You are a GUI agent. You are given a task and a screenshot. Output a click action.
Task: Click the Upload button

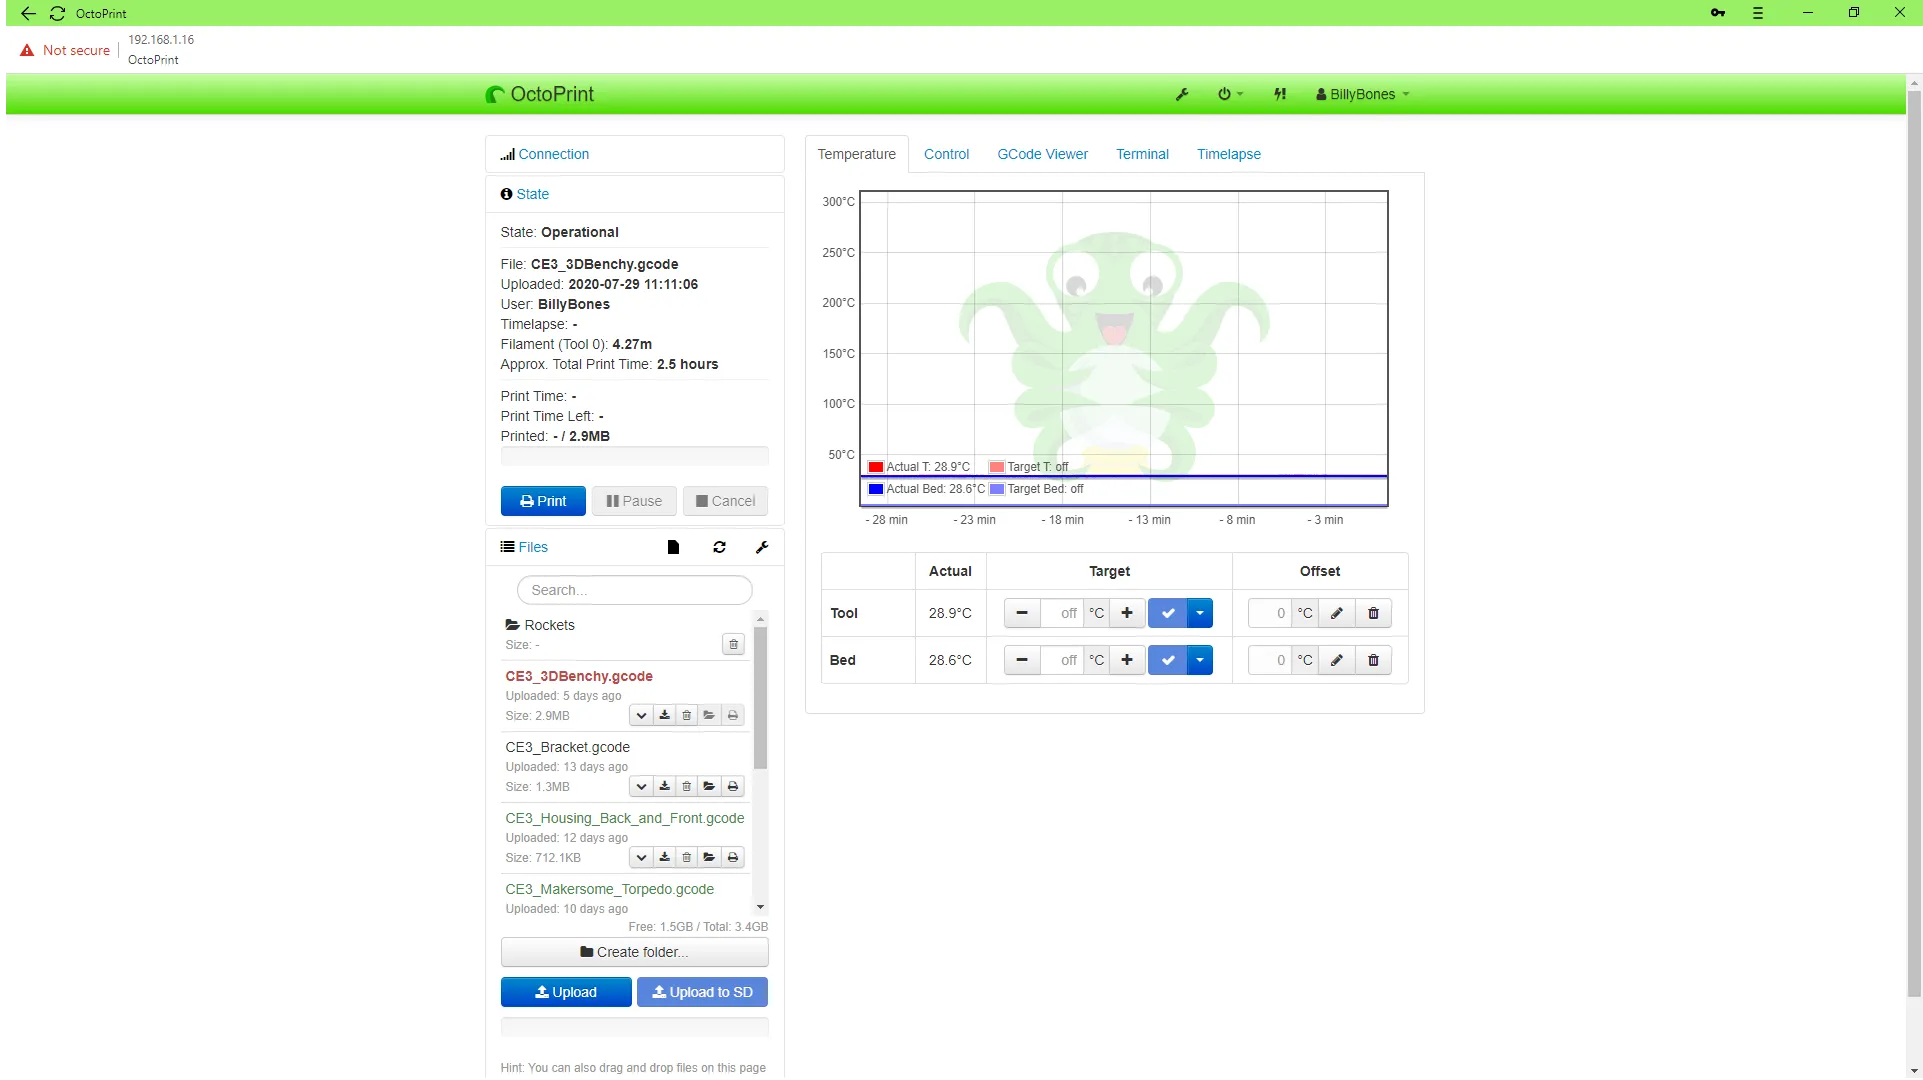pyautogui.click(x=566, y=992)
